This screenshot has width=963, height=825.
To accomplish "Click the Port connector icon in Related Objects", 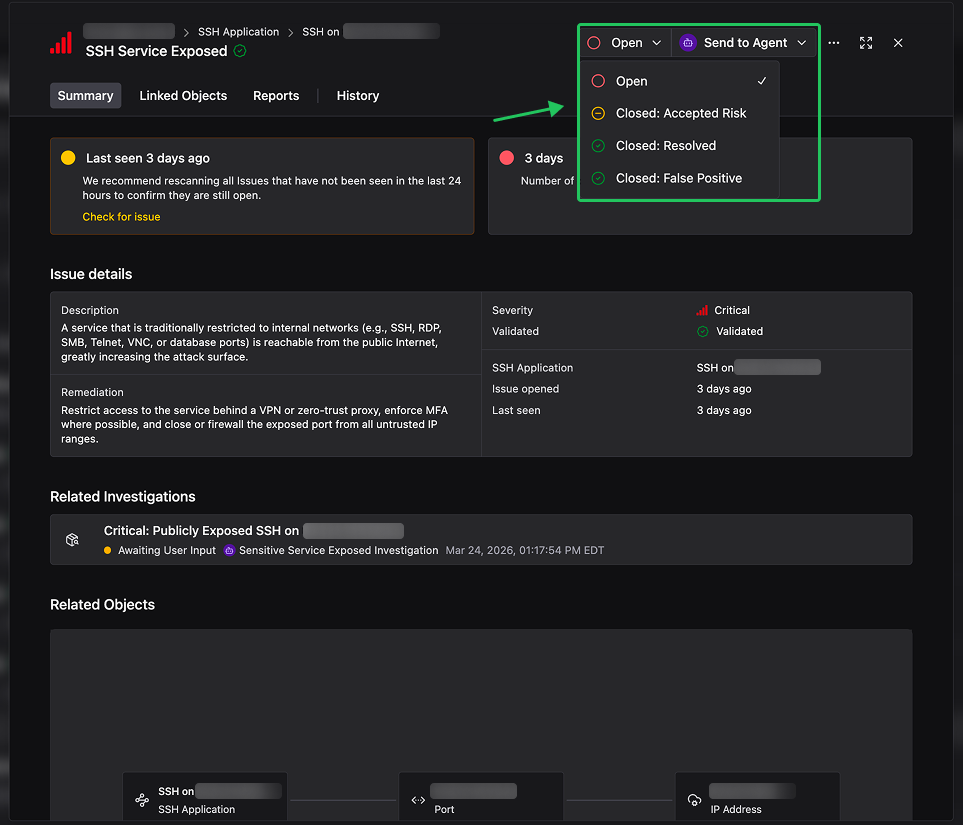I will 417,798.
